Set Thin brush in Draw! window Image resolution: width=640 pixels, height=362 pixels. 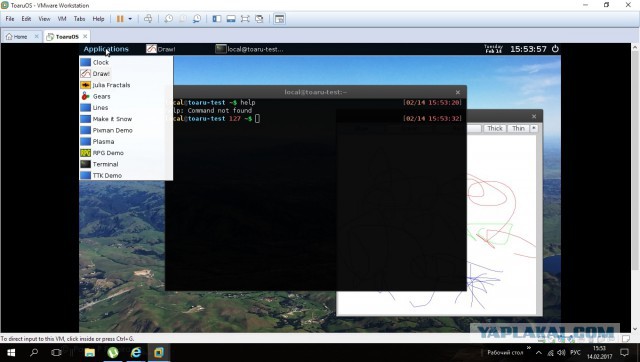(518, 129)
